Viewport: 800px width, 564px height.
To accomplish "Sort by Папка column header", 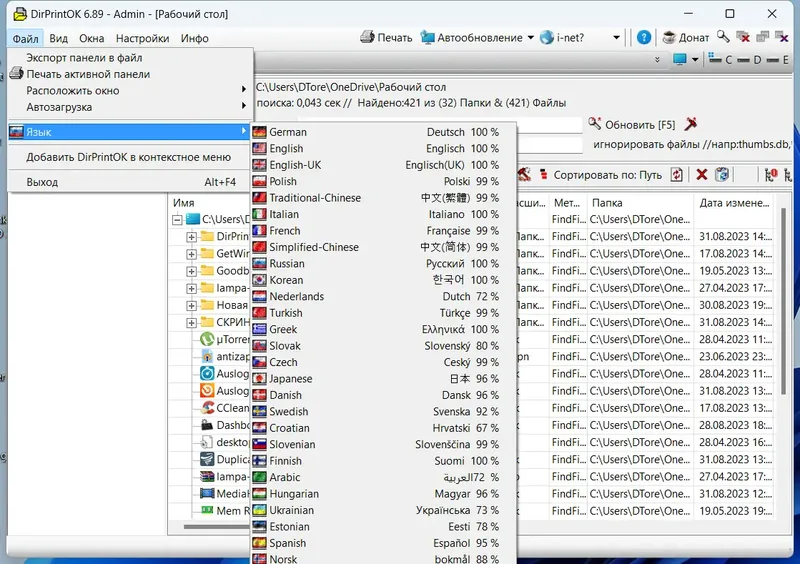I will click(640, 203).
